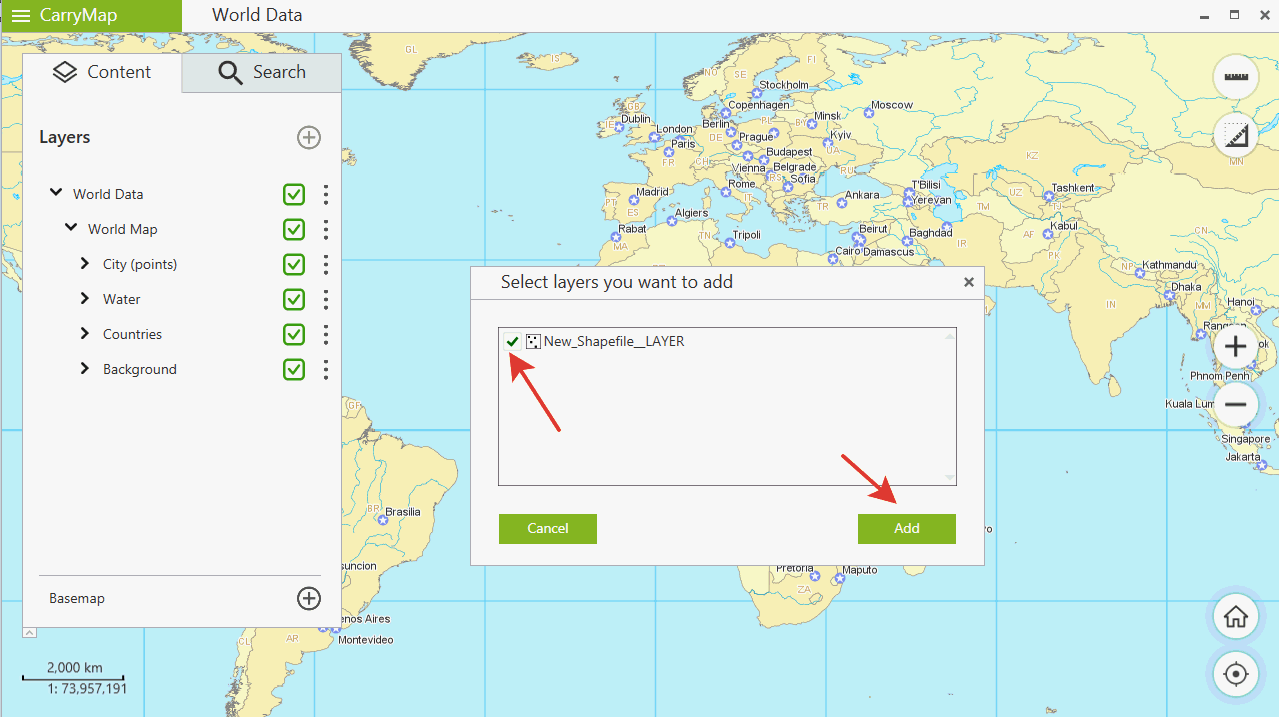This screenshot has width=1279, height=717.
Task: Open options menu for Water layer
Action: pos(326,299)
